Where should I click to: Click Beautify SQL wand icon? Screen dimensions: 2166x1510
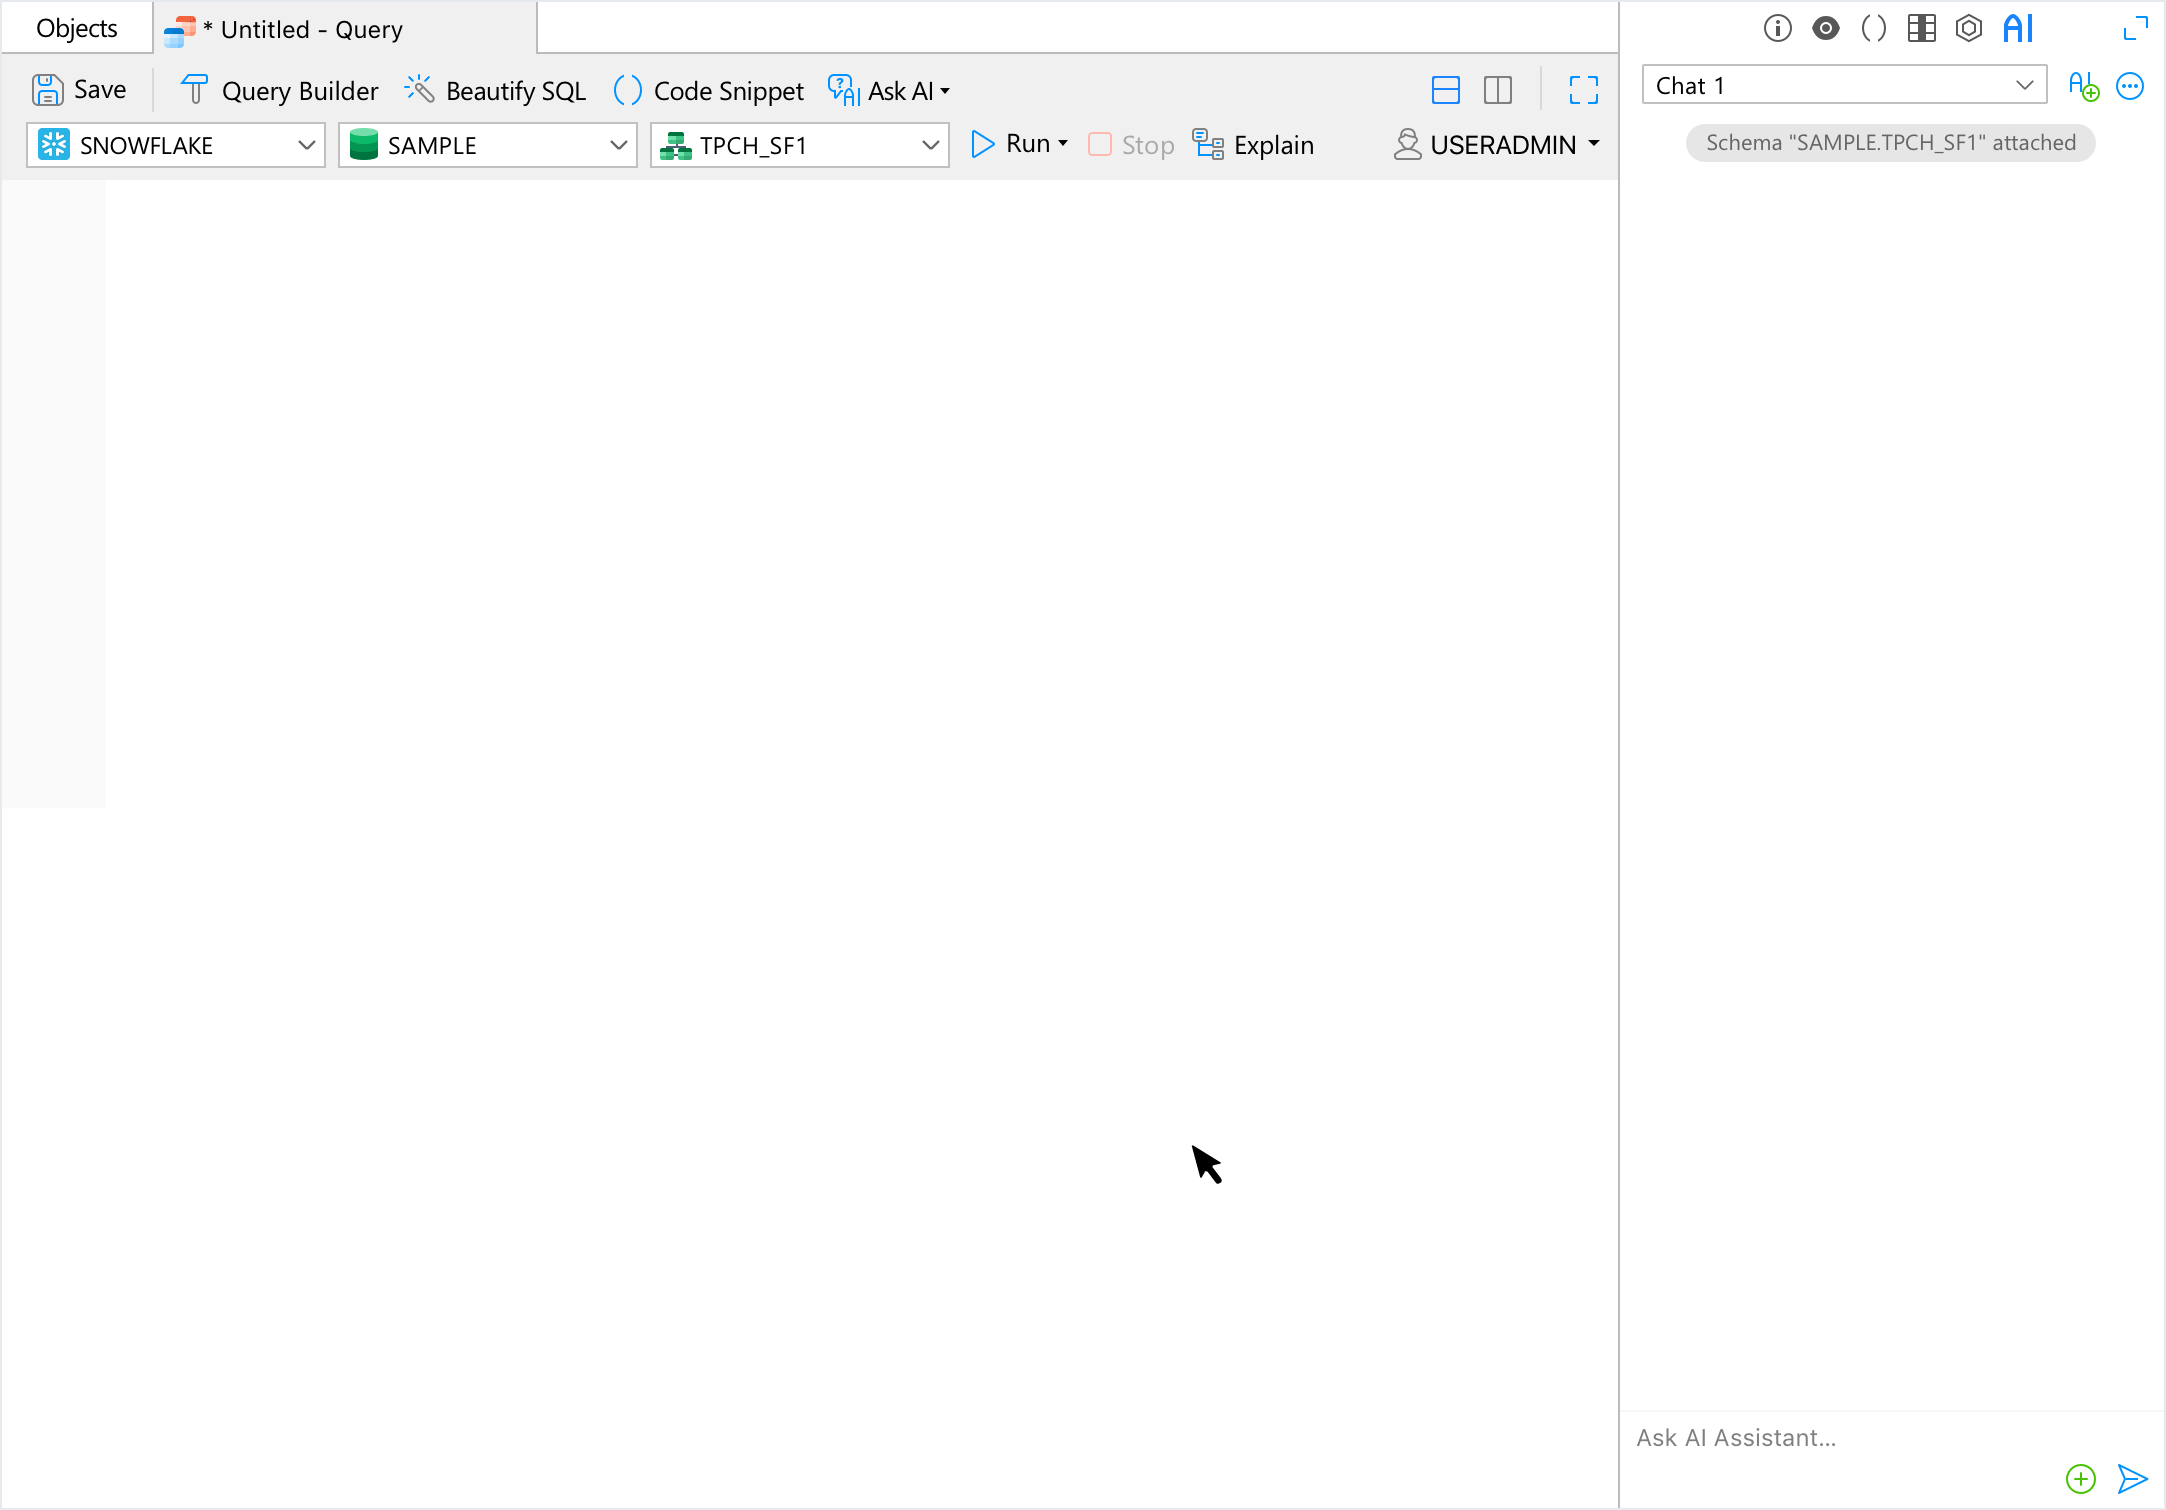click(x=419, y=90)
